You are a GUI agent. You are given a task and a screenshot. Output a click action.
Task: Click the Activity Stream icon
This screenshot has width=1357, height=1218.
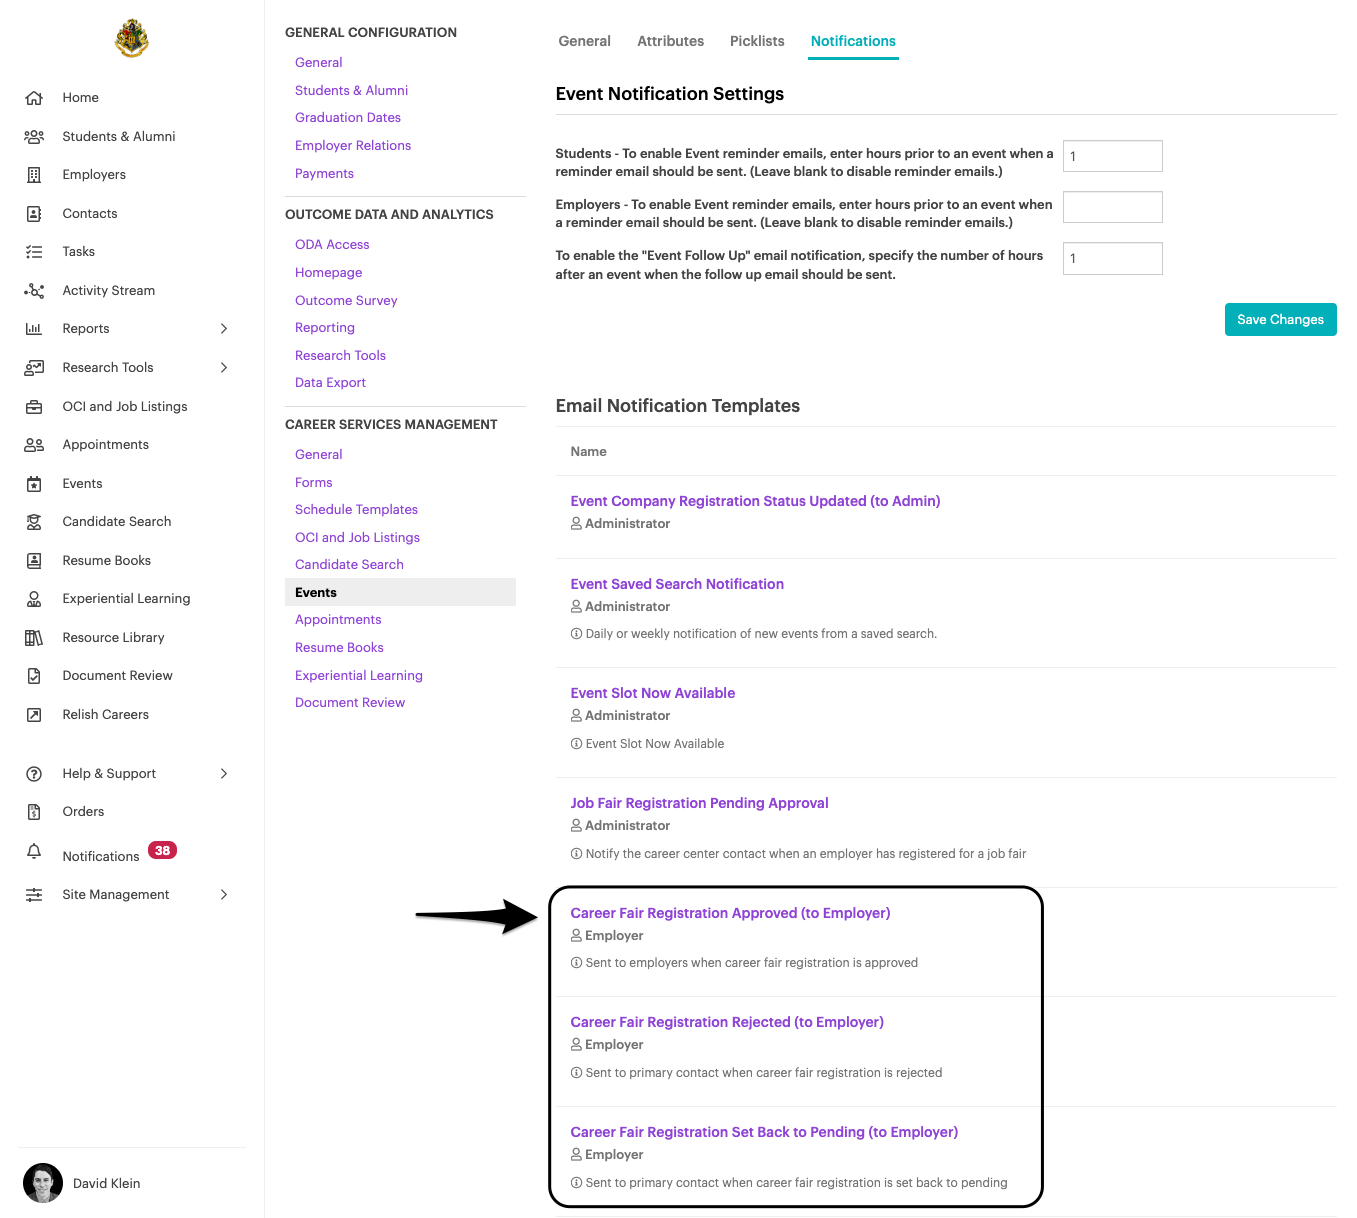(34, 291)
